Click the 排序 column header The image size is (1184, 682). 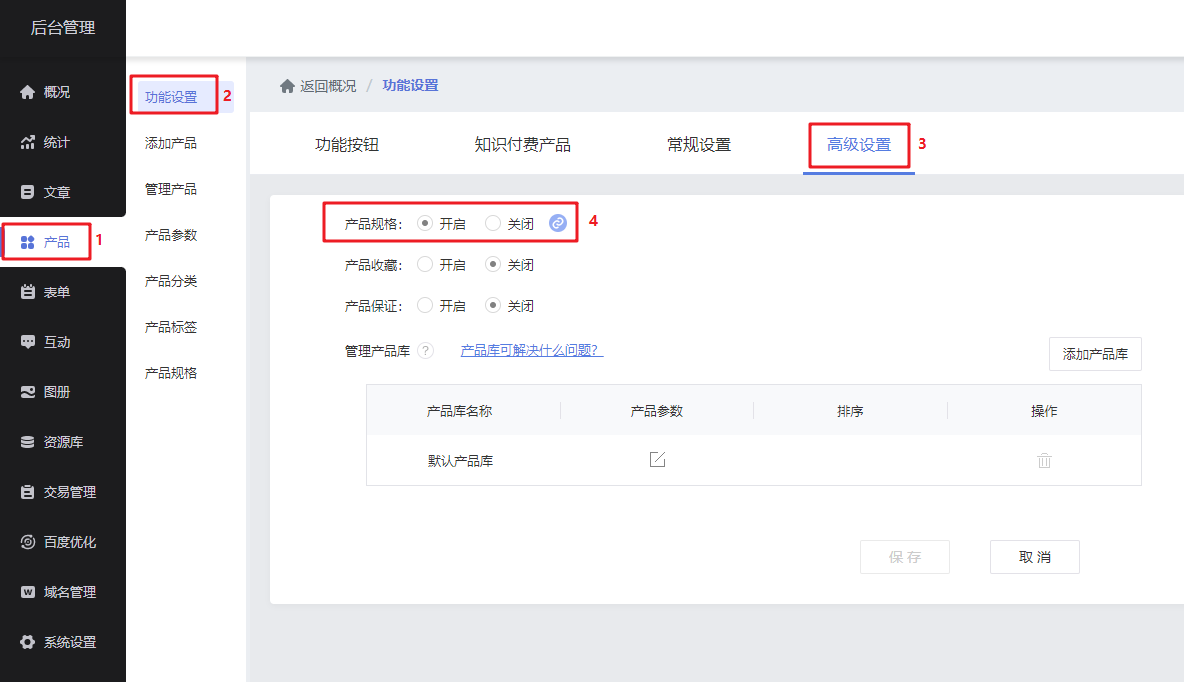tap(850, 411)
